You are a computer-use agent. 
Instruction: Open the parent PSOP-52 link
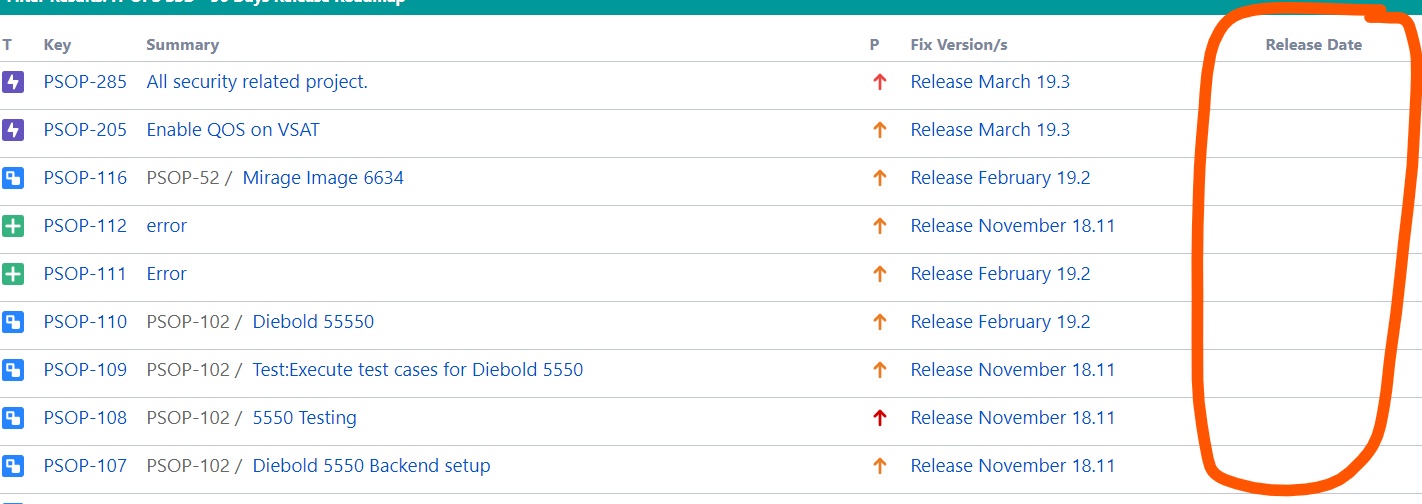(x=182, y=178)
